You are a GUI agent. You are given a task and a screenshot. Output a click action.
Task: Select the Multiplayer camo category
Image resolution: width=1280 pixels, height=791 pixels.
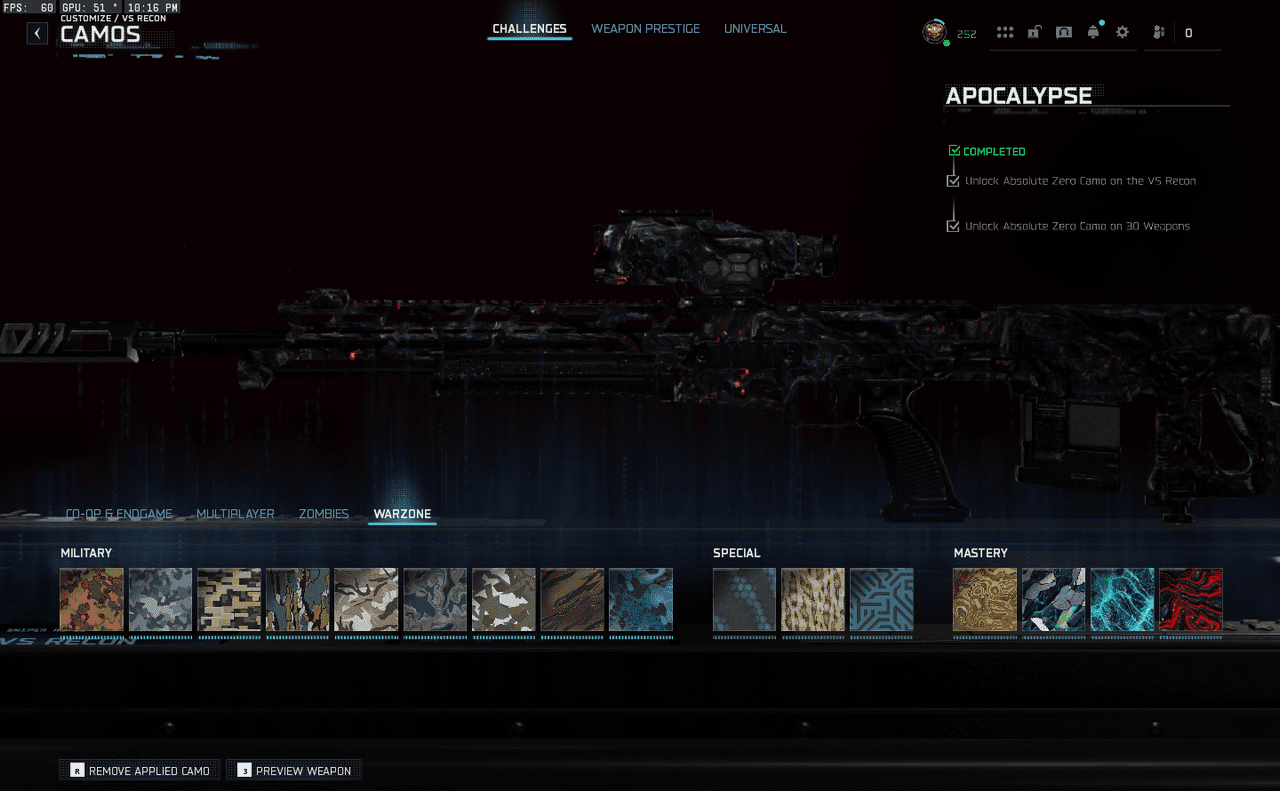(x=235, y=514)
